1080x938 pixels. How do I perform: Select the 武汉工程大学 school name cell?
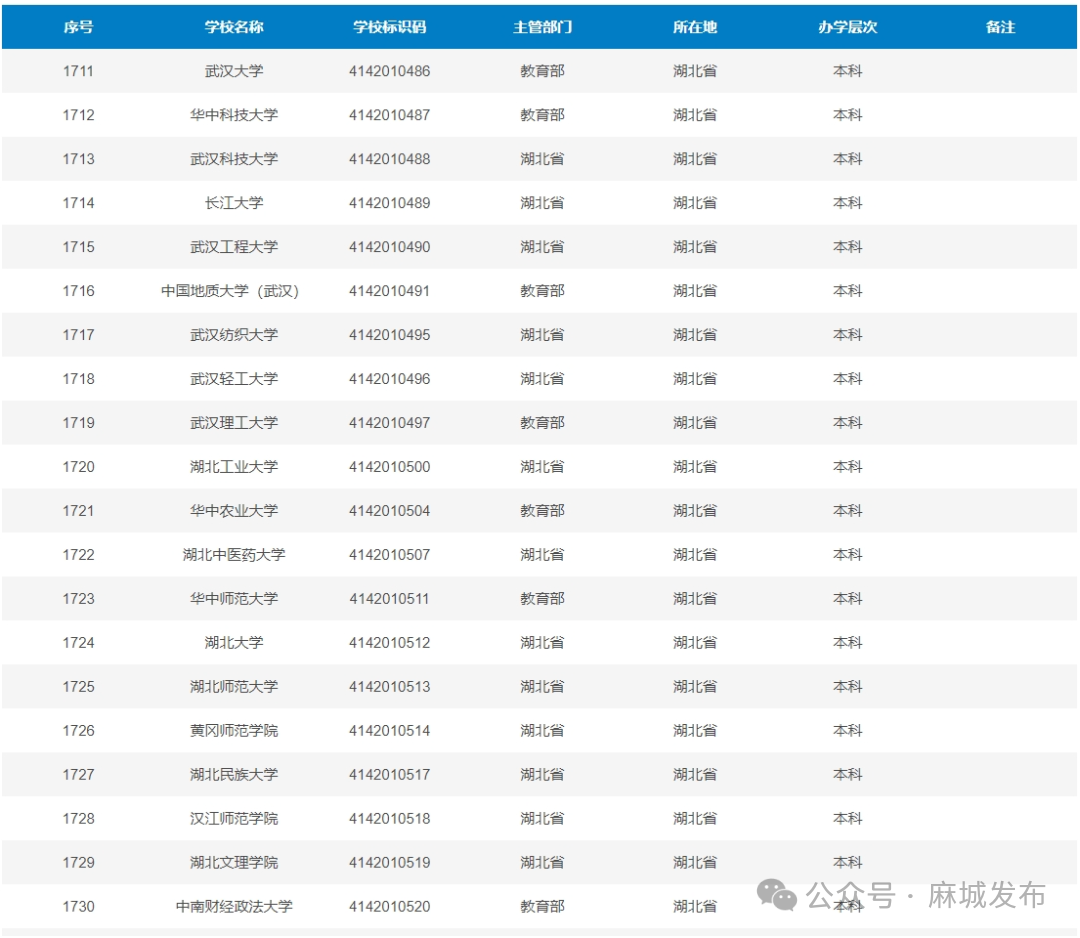234,247
